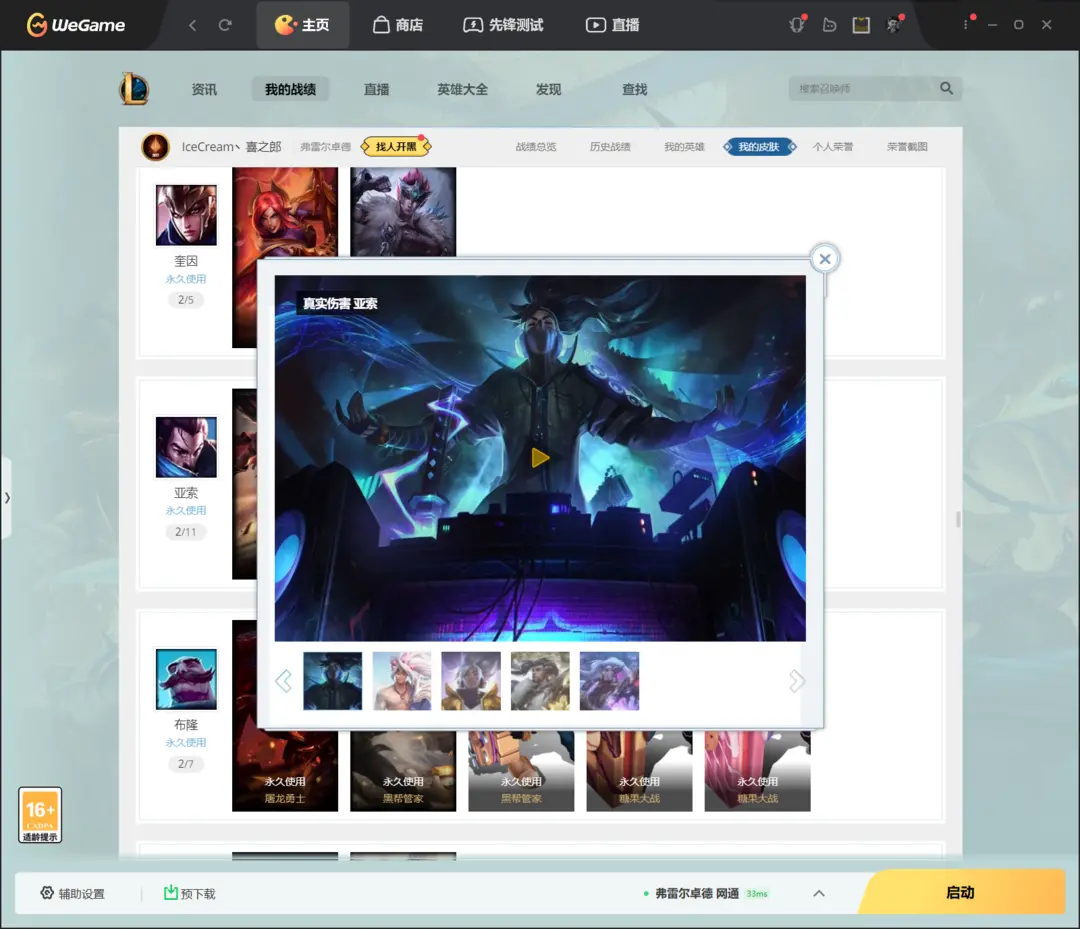Screen dimensions: 1080x929
Task: Open the 直播 section in the game nav
Action: (376, 90)
